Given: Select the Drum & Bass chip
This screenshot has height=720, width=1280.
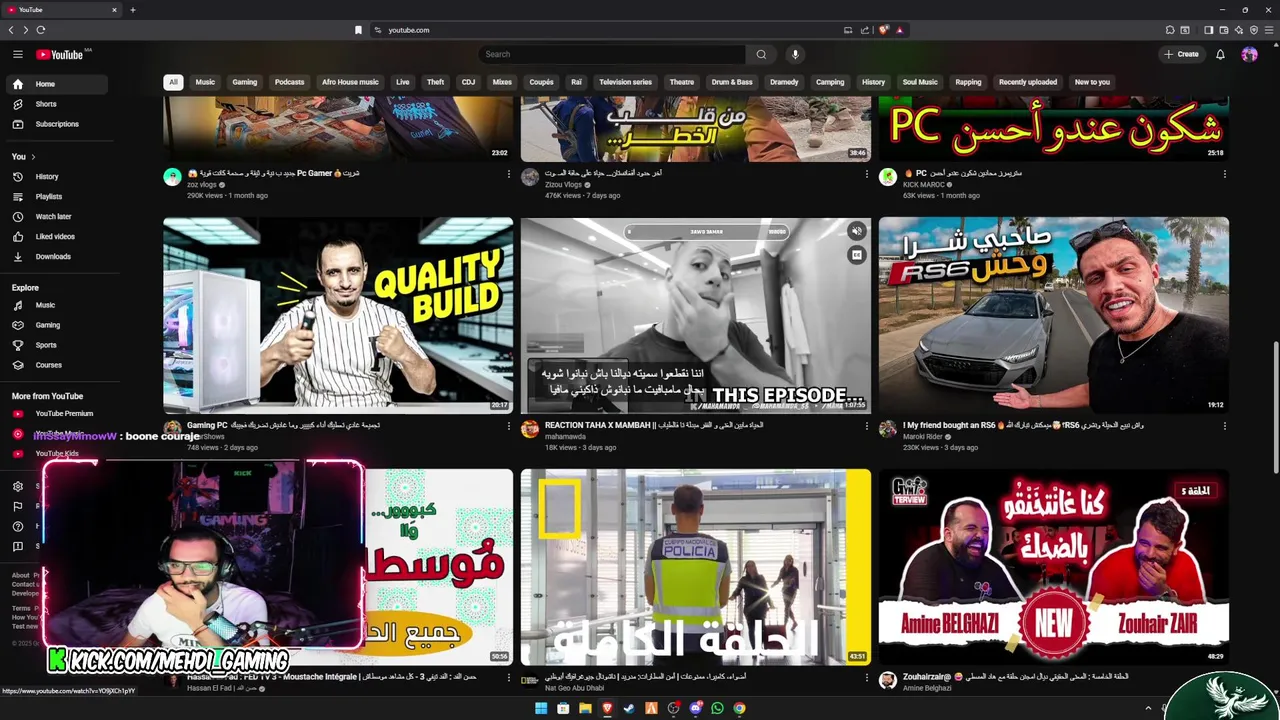Looking at the screenshot, I should pyautogui.click(x=732, y=82).
